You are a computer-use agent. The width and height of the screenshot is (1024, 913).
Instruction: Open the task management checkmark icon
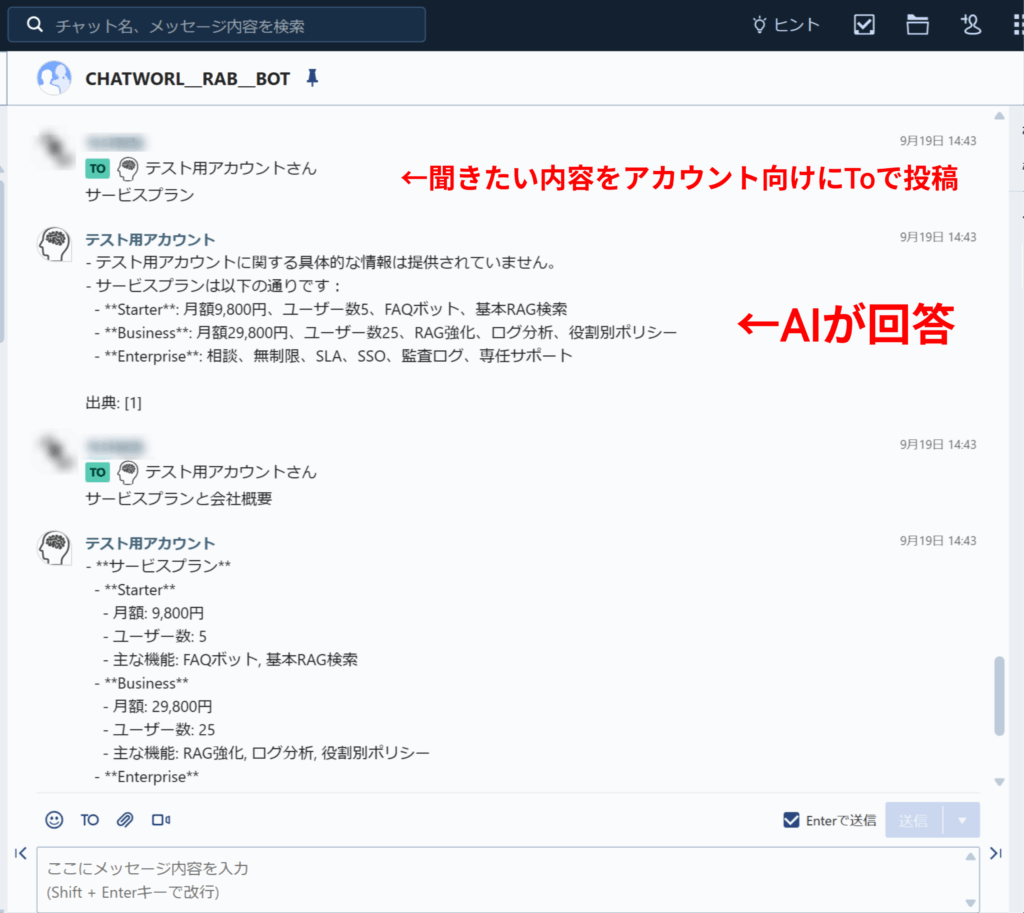click(864, 25)
